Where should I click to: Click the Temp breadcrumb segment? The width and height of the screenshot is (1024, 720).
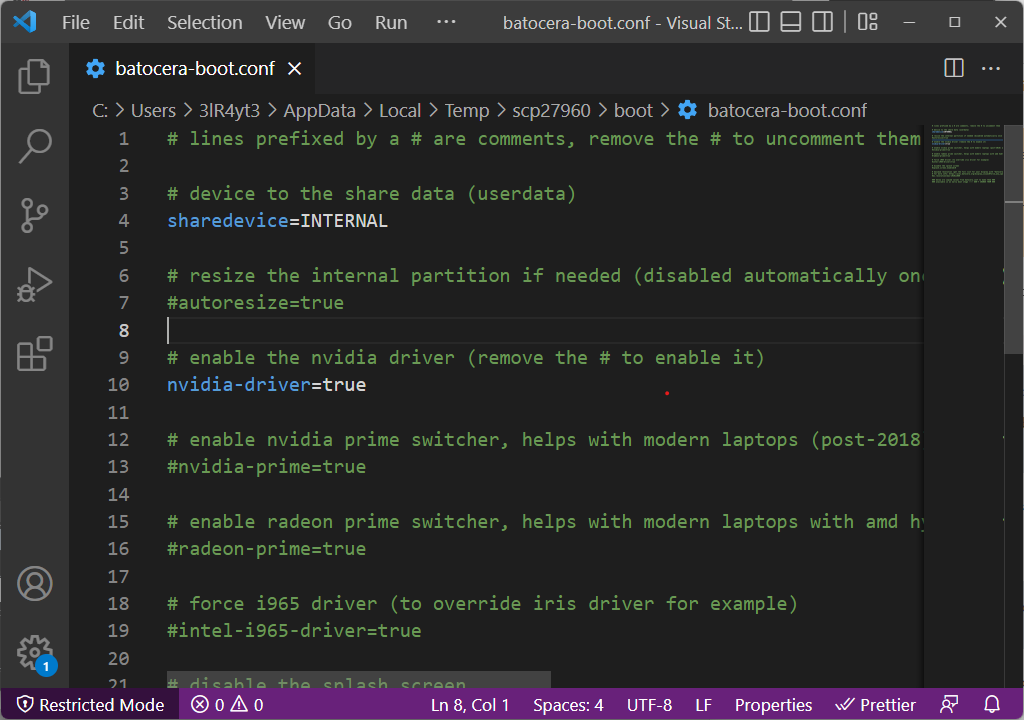coord(467,110)
